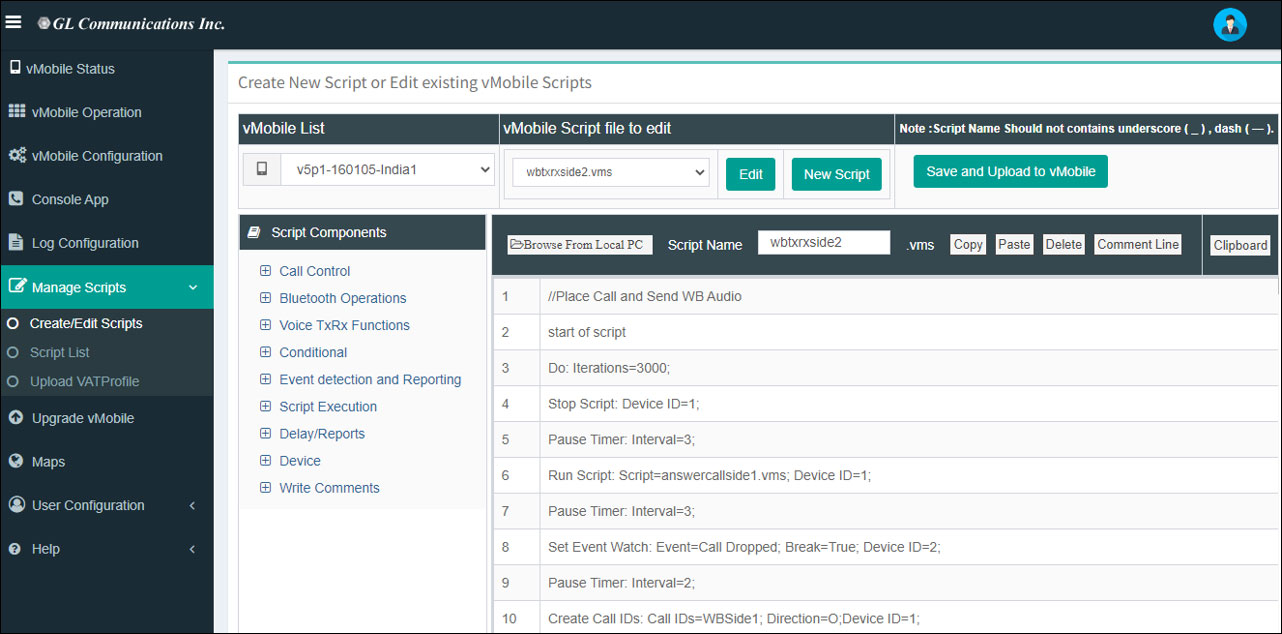Expand the Bluetooth Operations group

click(265, 298)
